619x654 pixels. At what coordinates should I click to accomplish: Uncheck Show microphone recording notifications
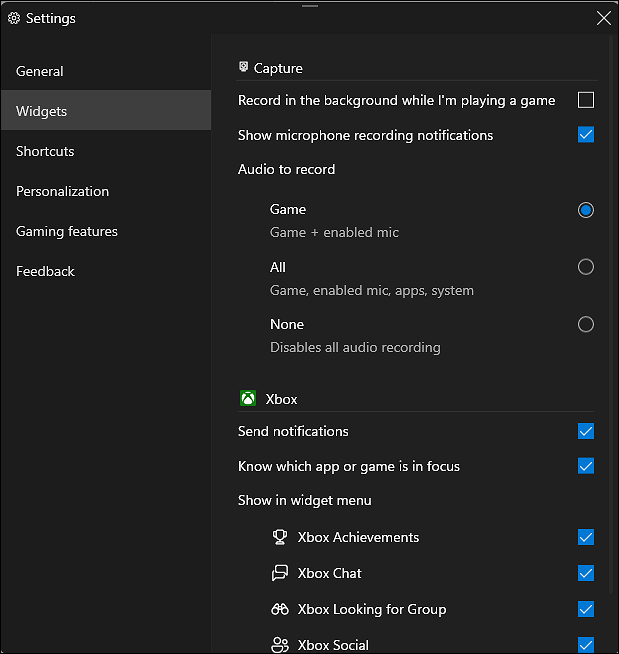point(586,134)
